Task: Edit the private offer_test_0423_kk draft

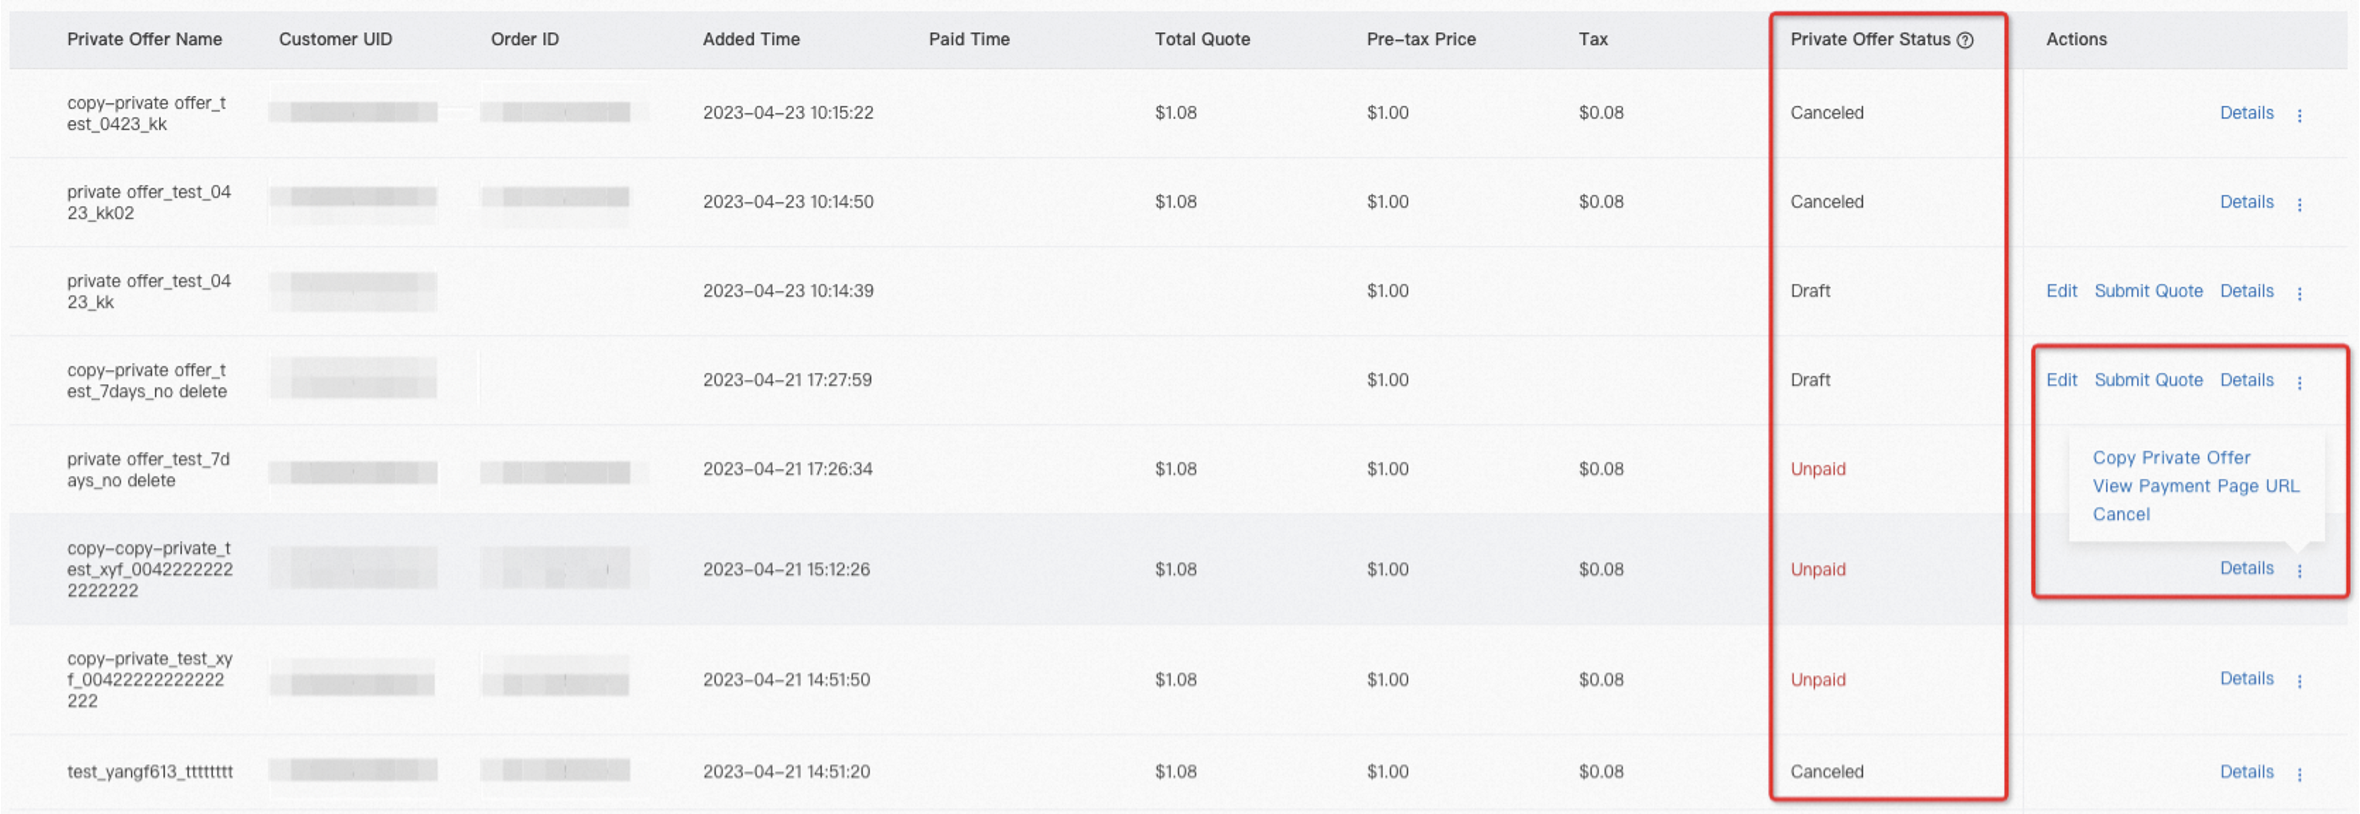Action: [x=2061, y=291]
